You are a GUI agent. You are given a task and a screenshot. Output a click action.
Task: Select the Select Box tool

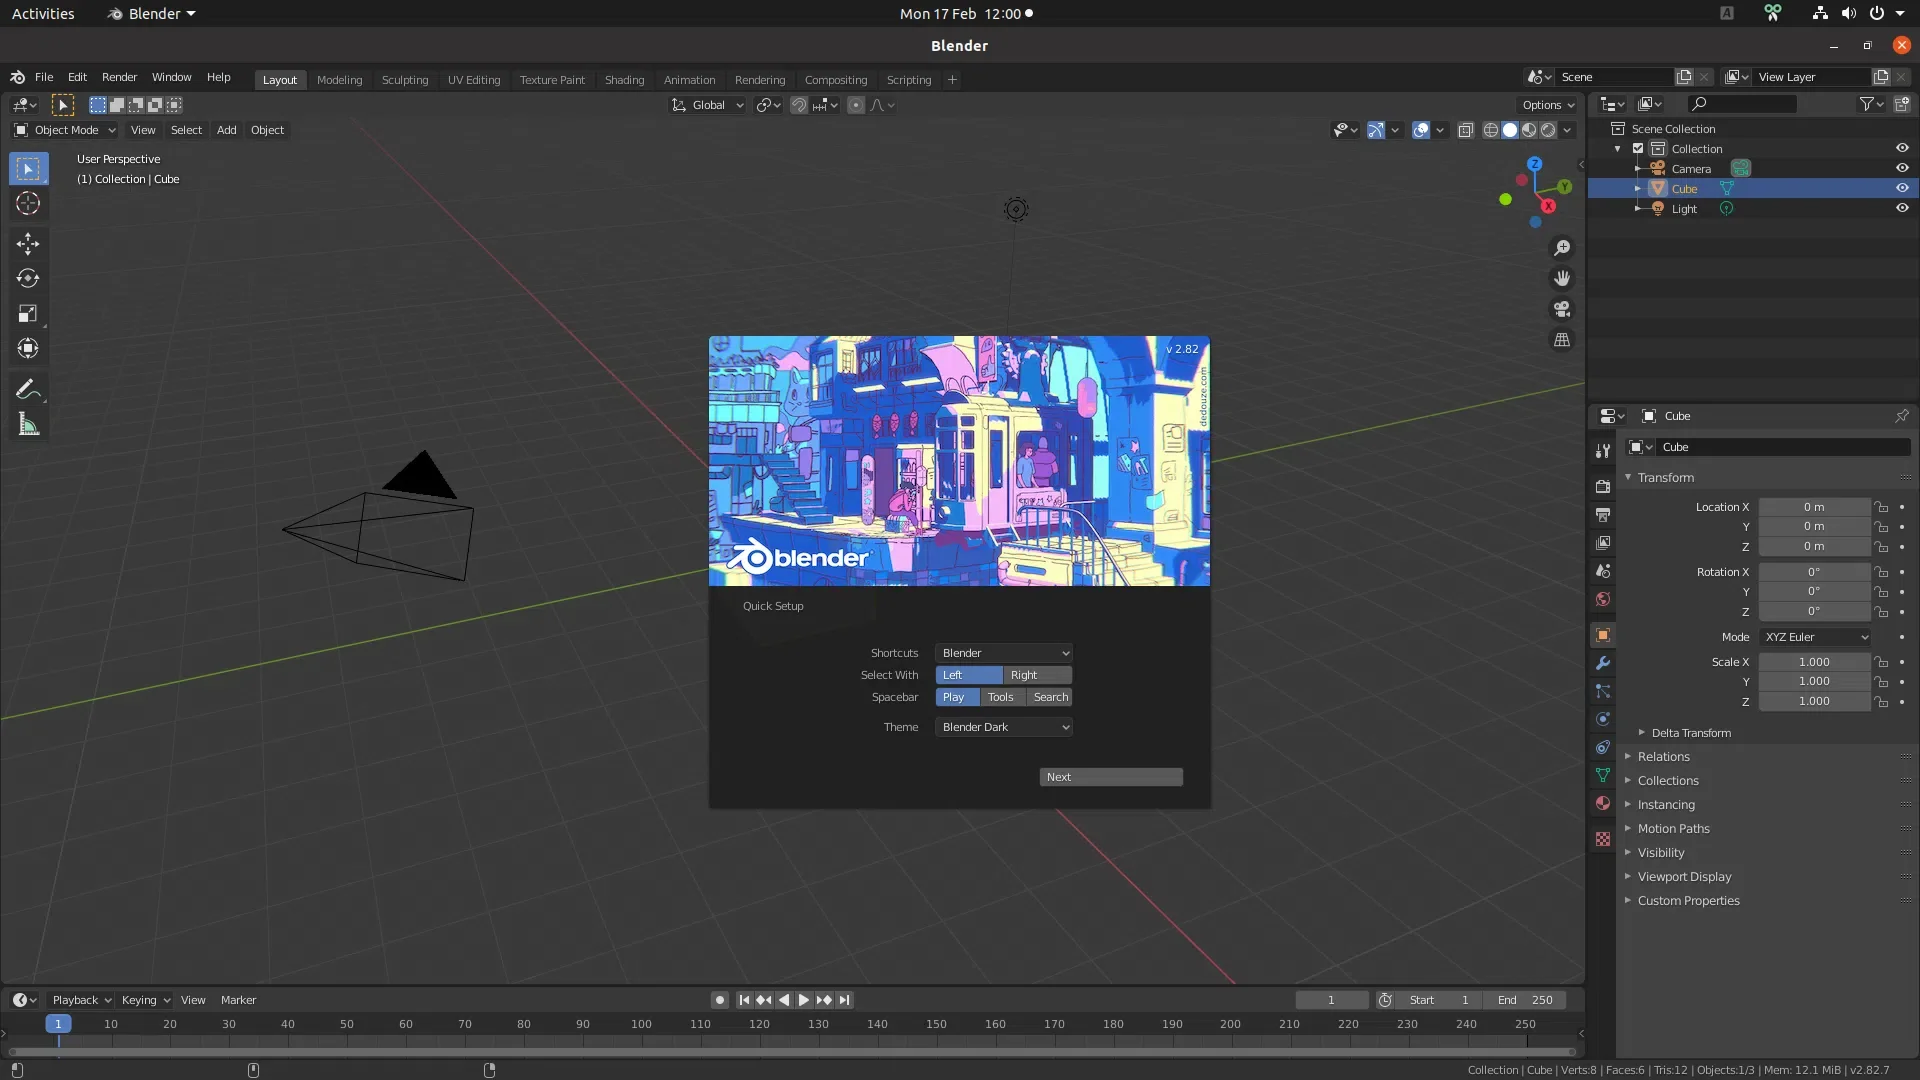coord(28,169)
